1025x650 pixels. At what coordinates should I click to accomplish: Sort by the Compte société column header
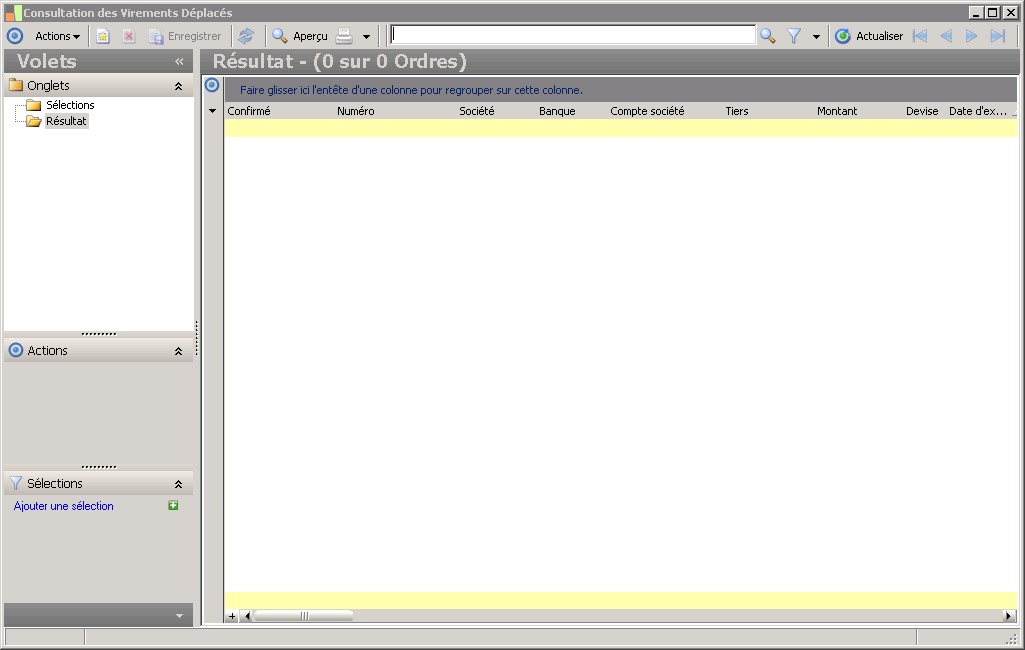click(647, 111)
